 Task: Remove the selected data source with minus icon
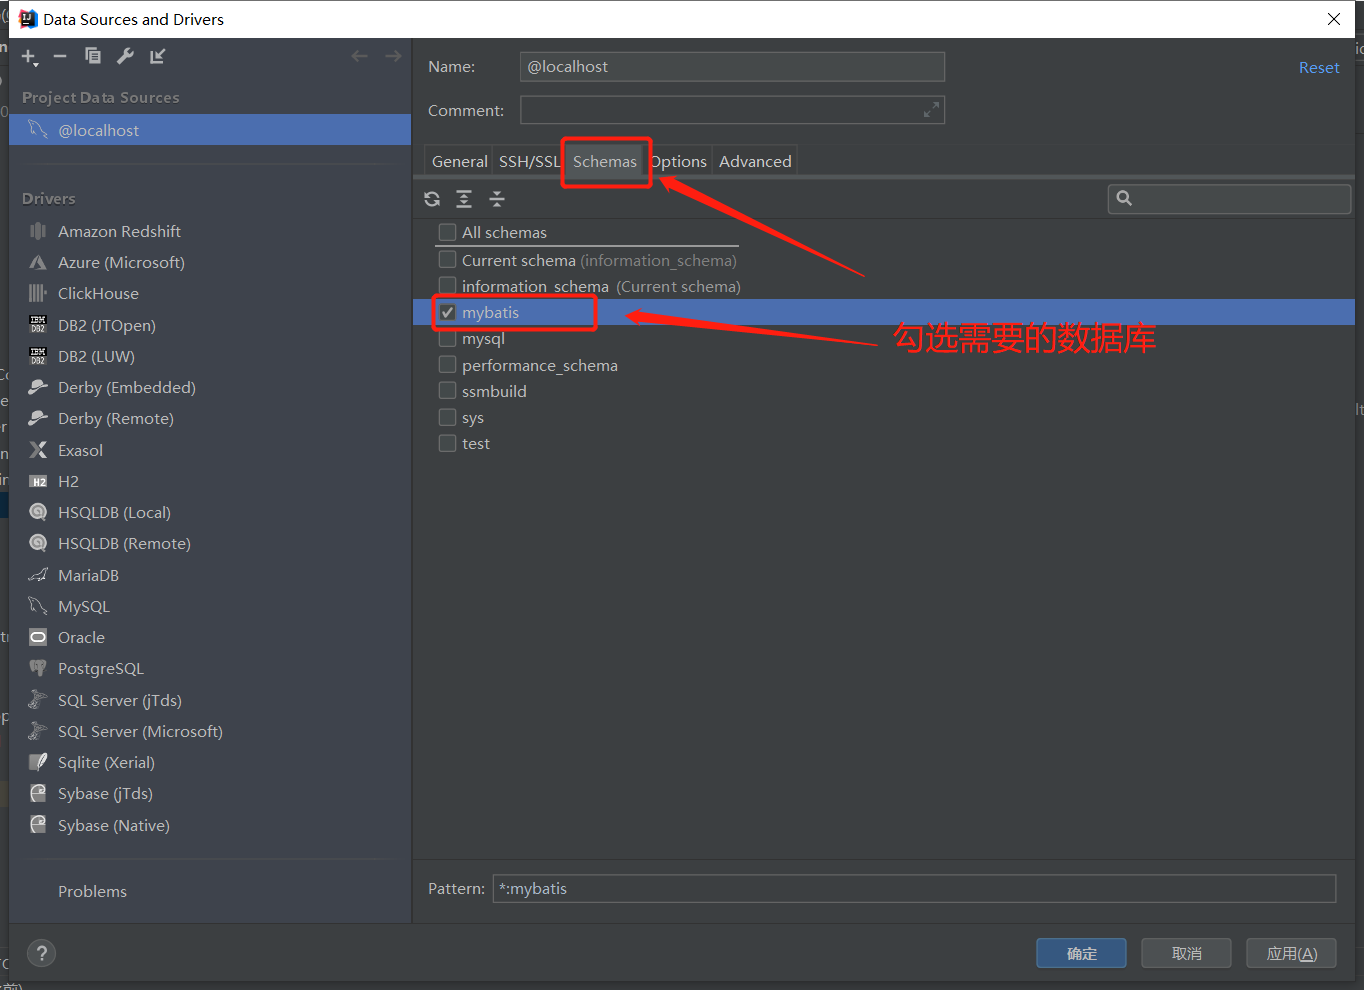60,56
